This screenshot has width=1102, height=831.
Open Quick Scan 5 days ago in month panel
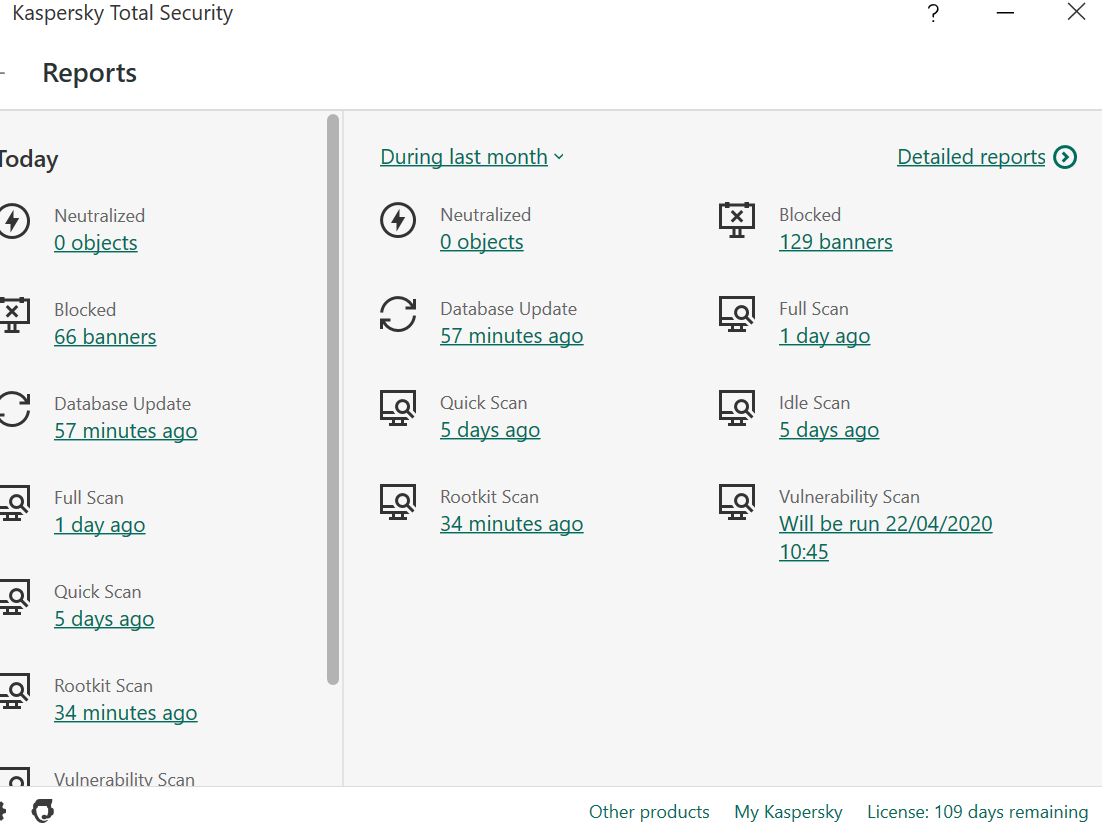click(x=490, y=430)
